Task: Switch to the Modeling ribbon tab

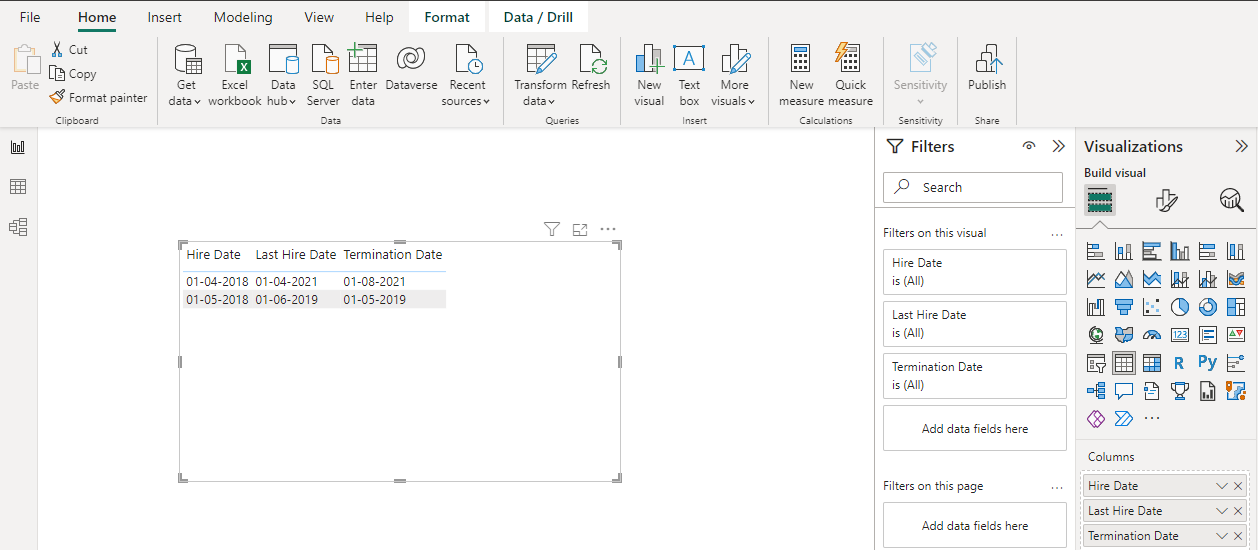Action: pyautogui.click(x=243, y=17)
